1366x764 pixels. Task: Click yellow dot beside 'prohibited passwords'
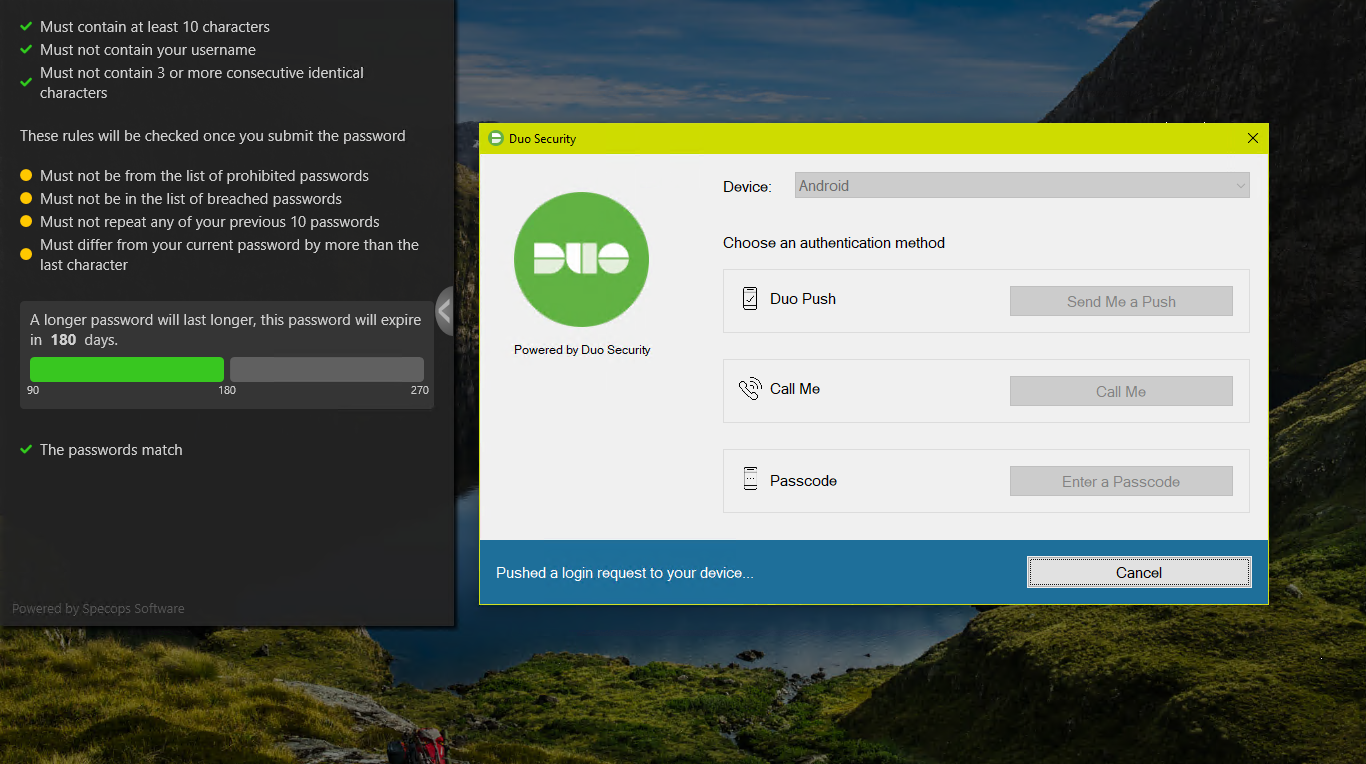pos(26,175)
